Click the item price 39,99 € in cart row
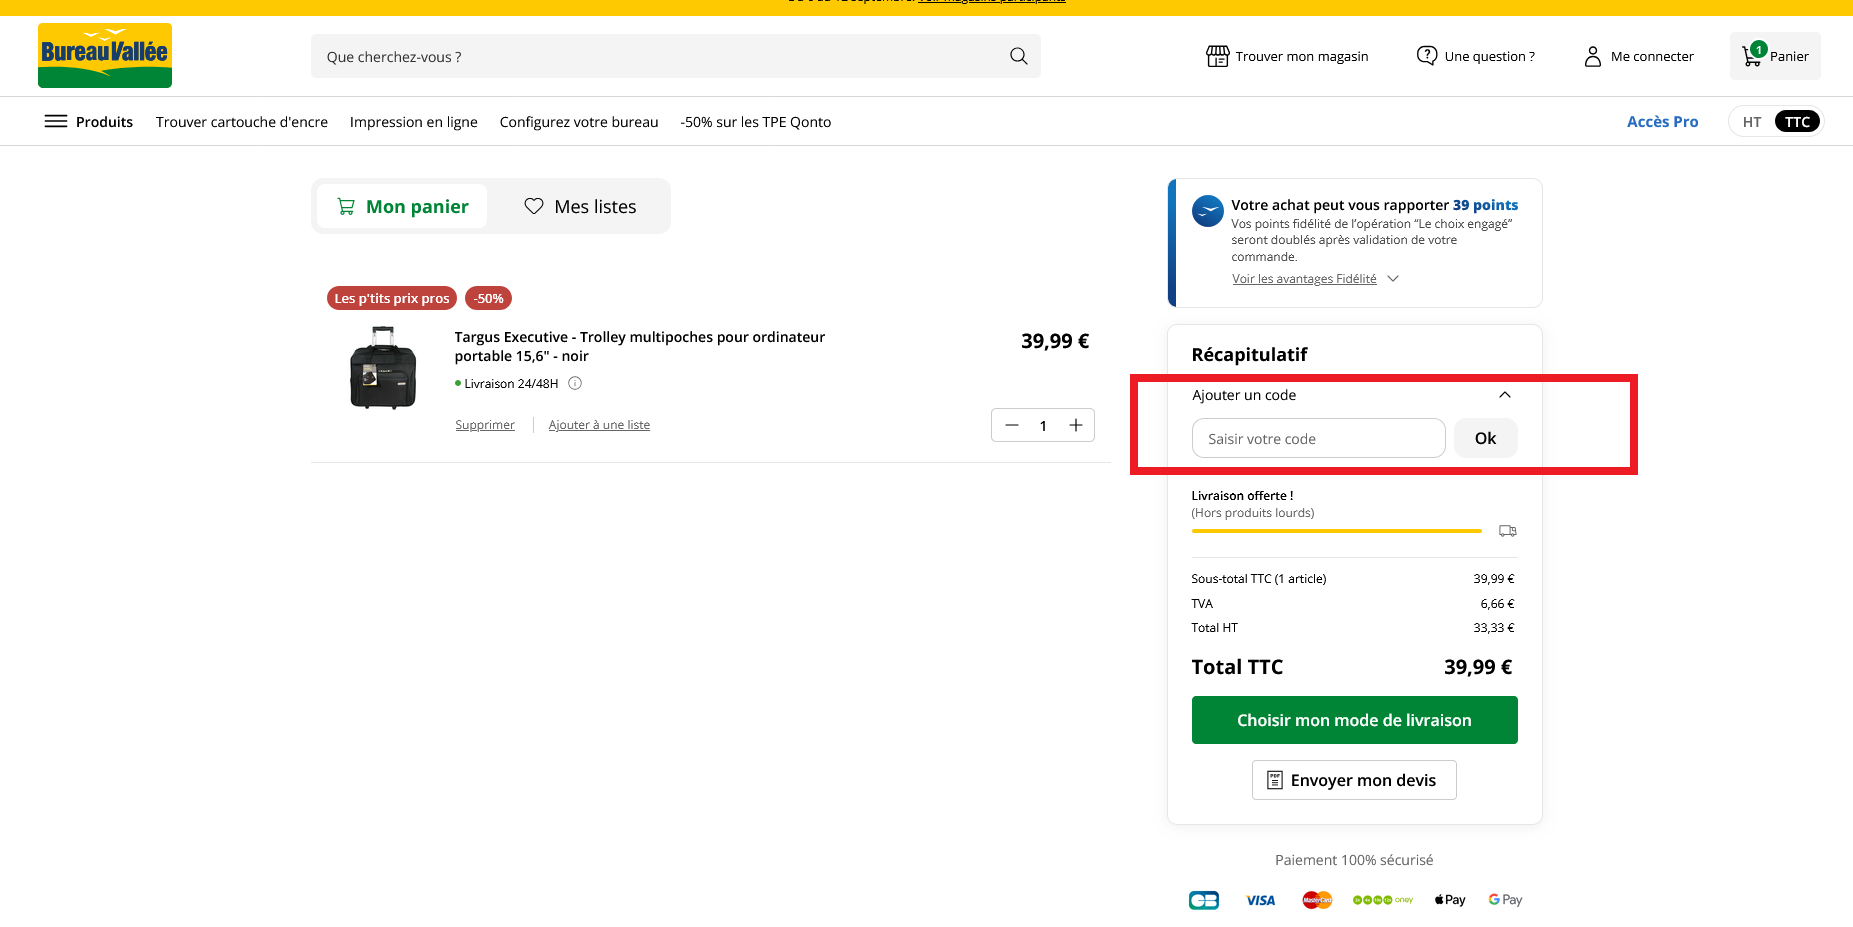The image size is (1853, 927). (x=1055, y=341)
